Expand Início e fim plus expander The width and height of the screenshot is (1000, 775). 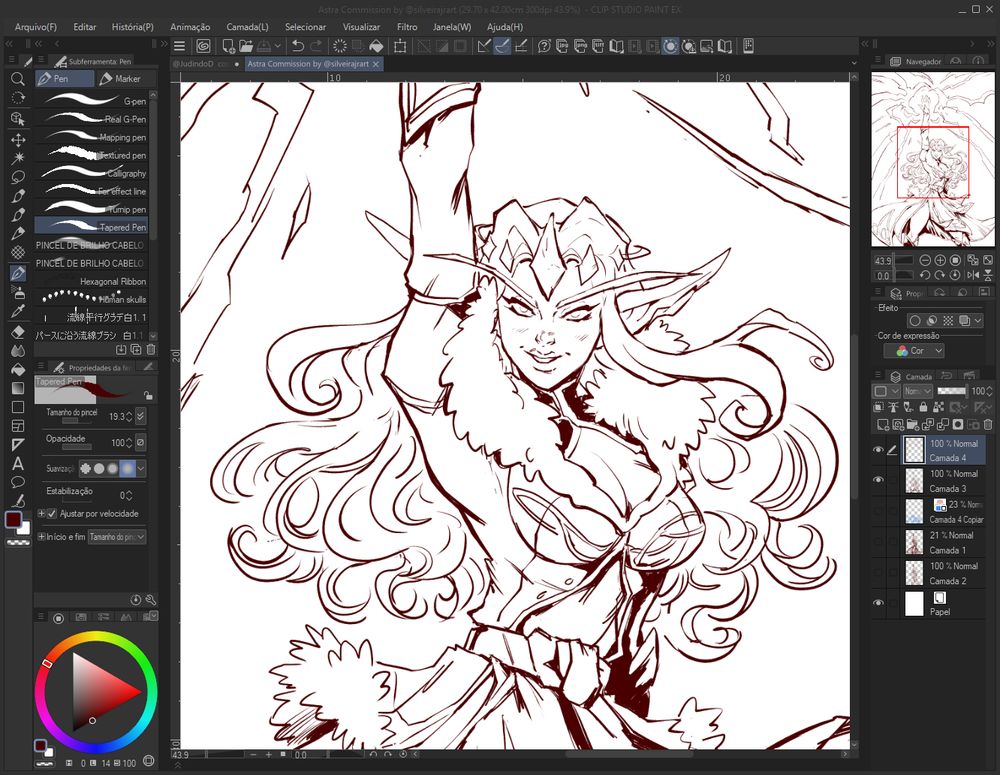tap(41, 537)
